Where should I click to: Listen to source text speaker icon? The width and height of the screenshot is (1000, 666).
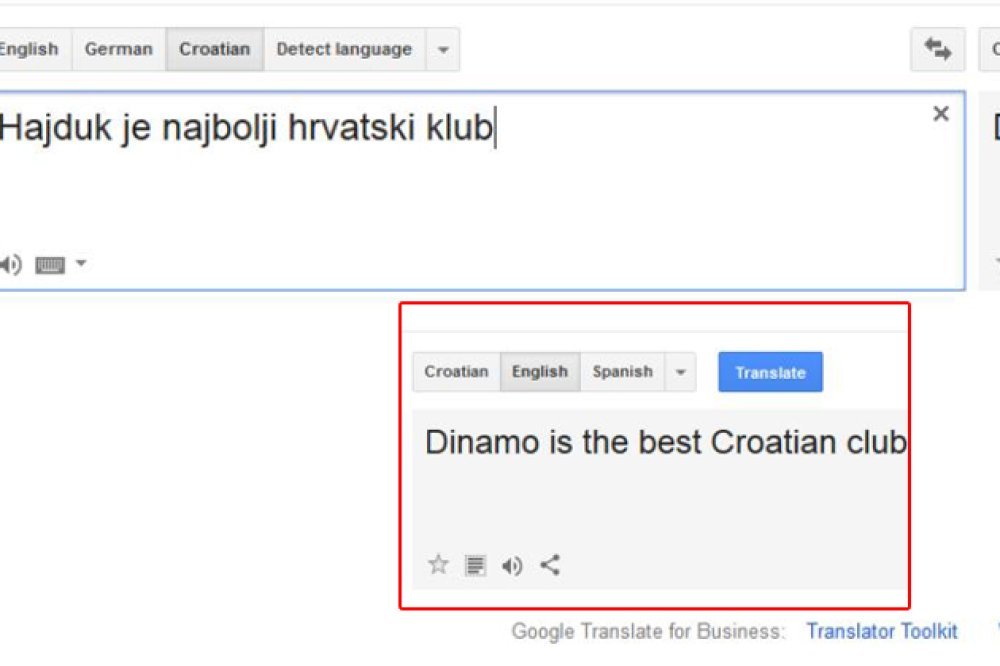click(11, 265)
